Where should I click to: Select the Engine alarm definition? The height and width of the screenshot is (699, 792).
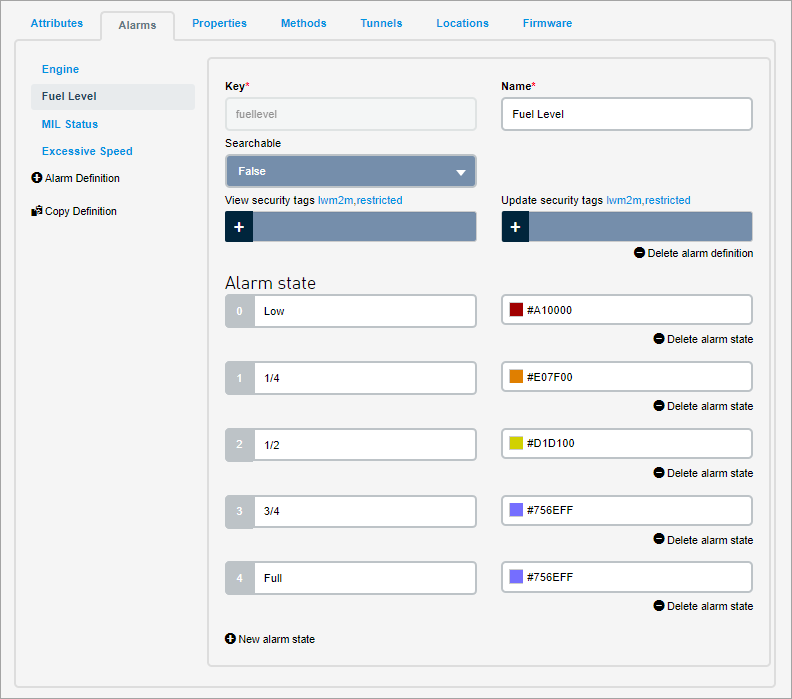pyautogui.click(x=60, y=69)
